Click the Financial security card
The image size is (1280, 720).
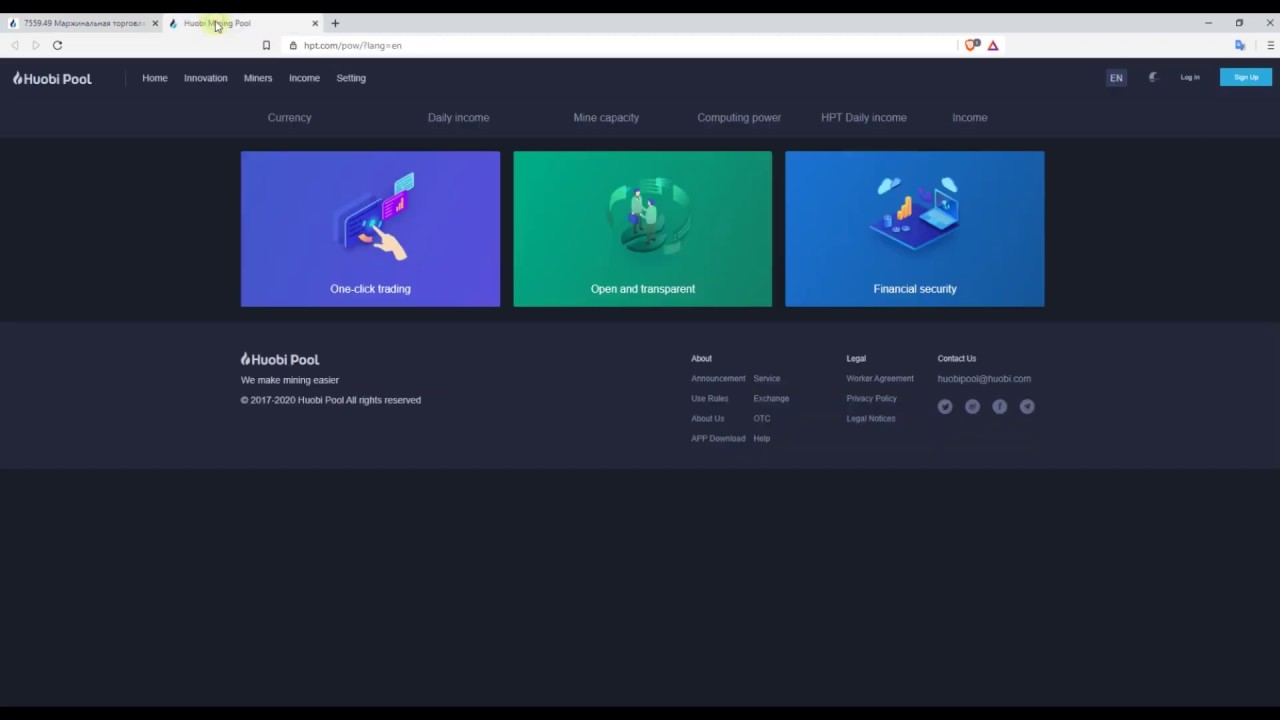915,229
